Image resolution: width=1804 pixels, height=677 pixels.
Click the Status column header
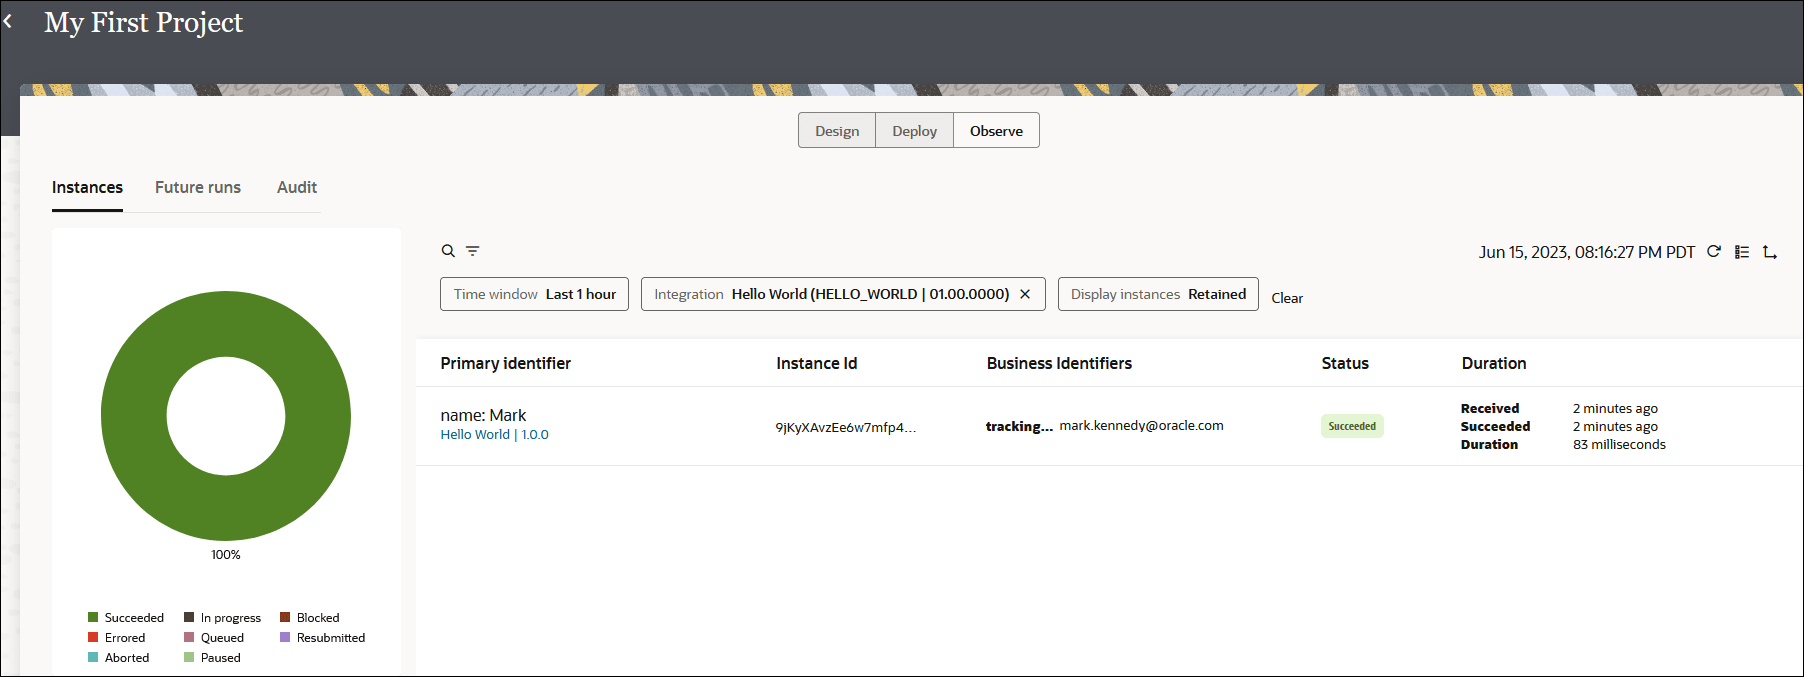tap(1345, 363)
